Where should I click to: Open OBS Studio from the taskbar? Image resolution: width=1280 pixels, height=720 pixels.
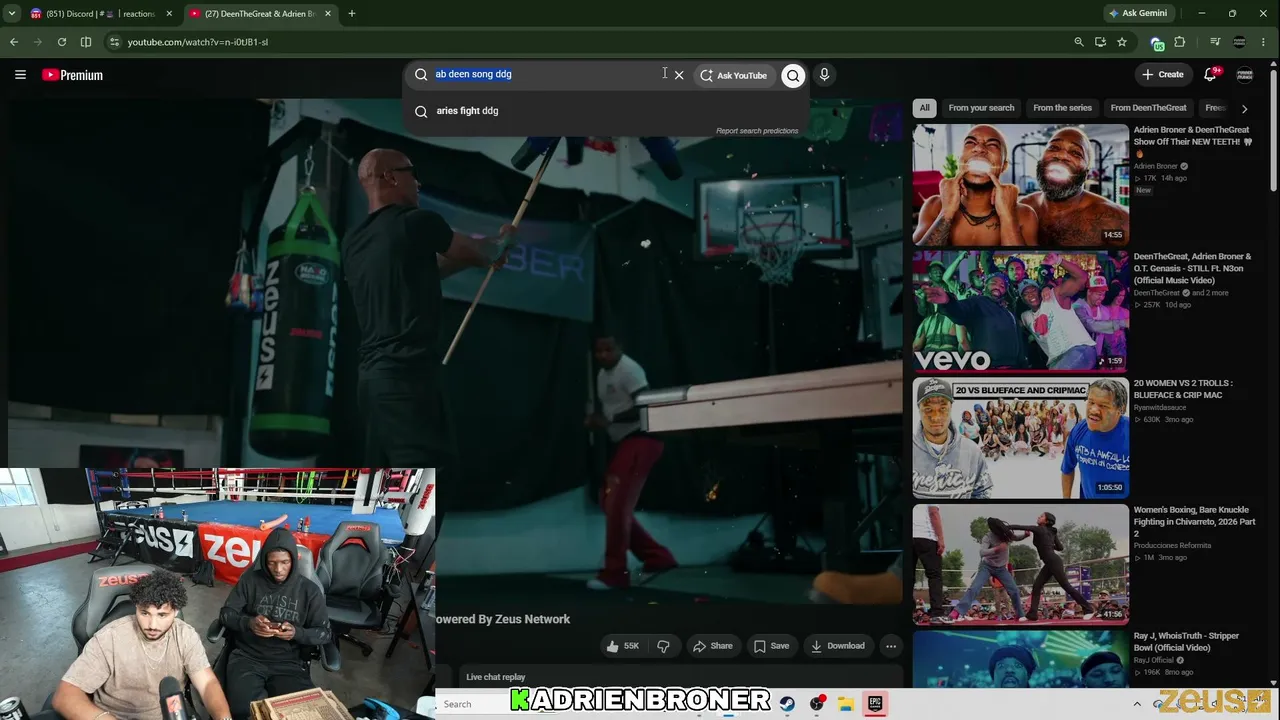(x=817, y=704)
